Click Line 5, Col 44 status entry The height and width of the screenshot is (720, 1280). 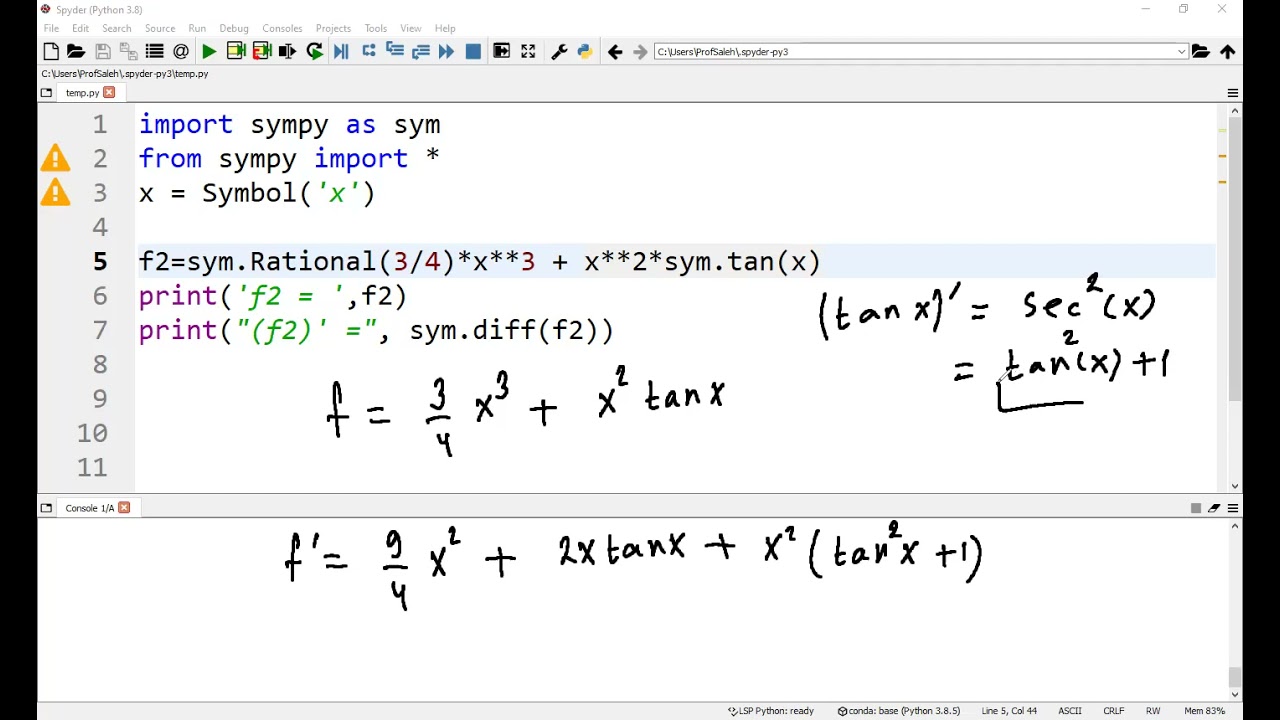coord(1009,711)
